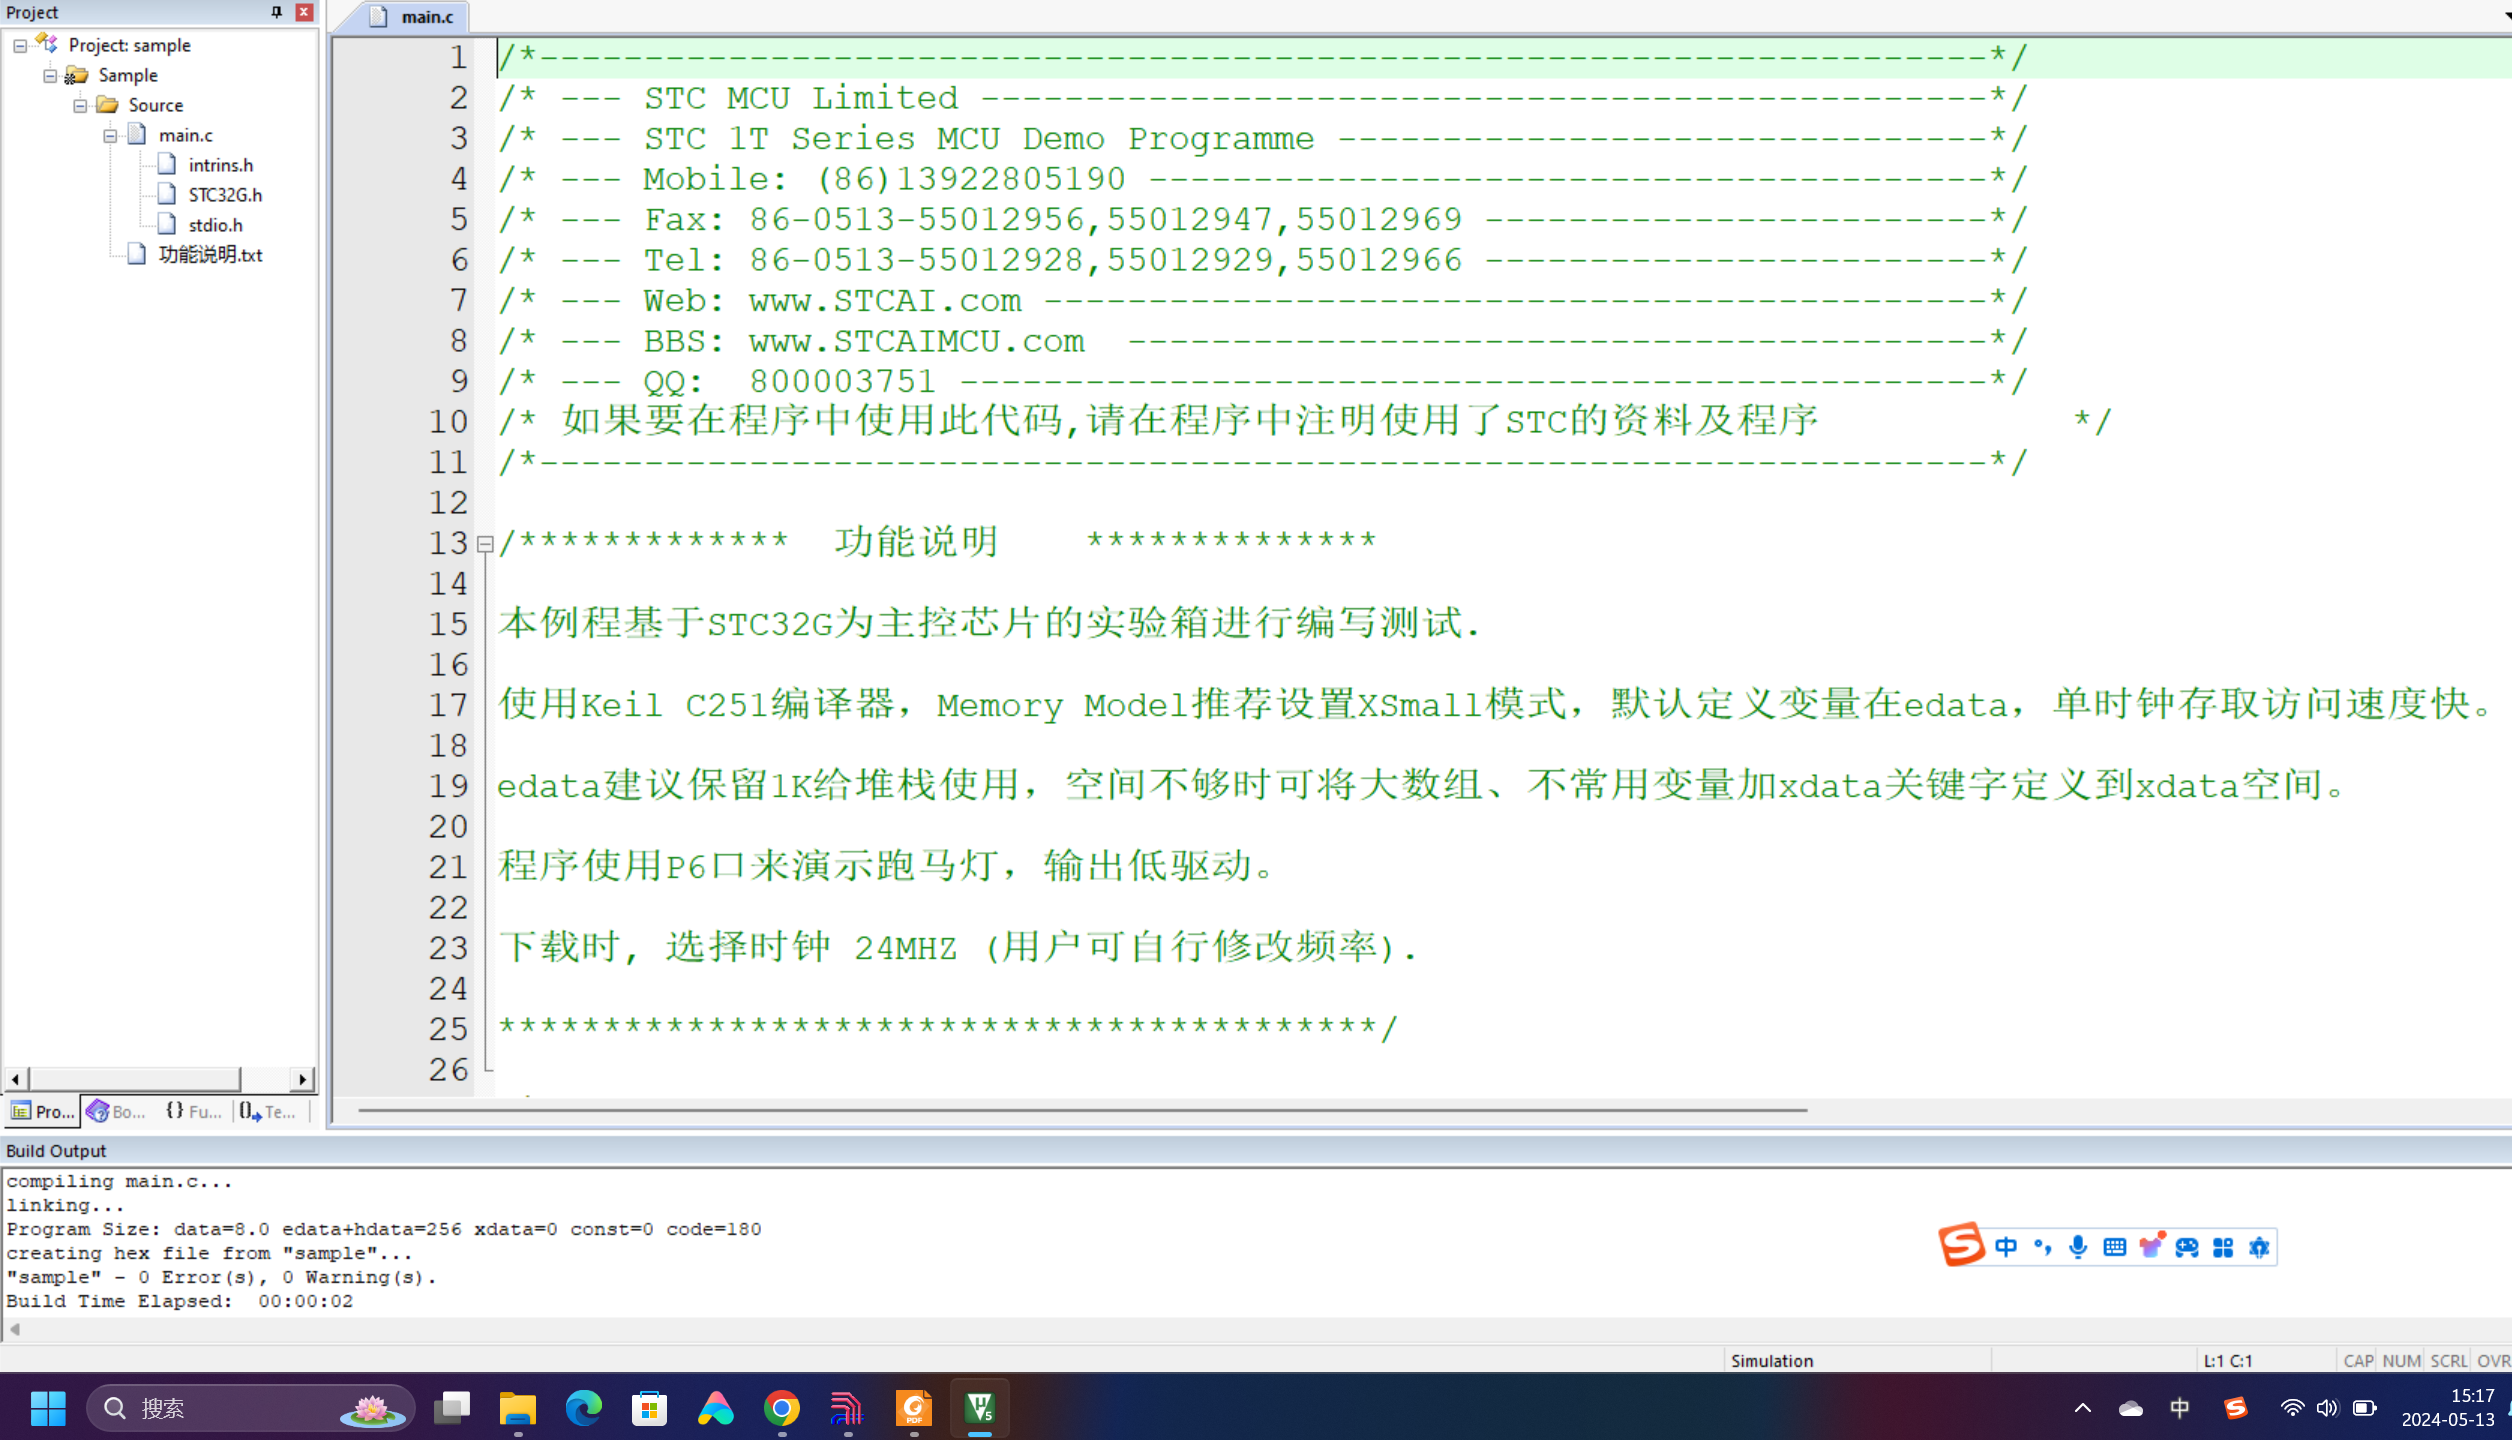
Task: Switch to the Templates (Te...) panel tab
Action: pyautogui.click(x=268, y=1111)
